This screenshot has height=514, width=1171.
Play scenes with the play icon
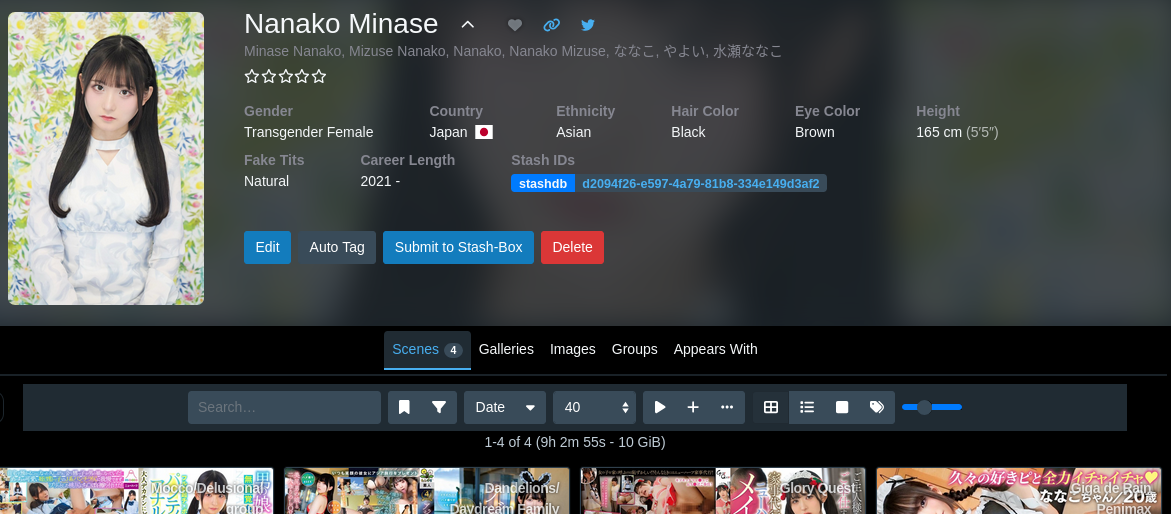(x=660, y=407)
